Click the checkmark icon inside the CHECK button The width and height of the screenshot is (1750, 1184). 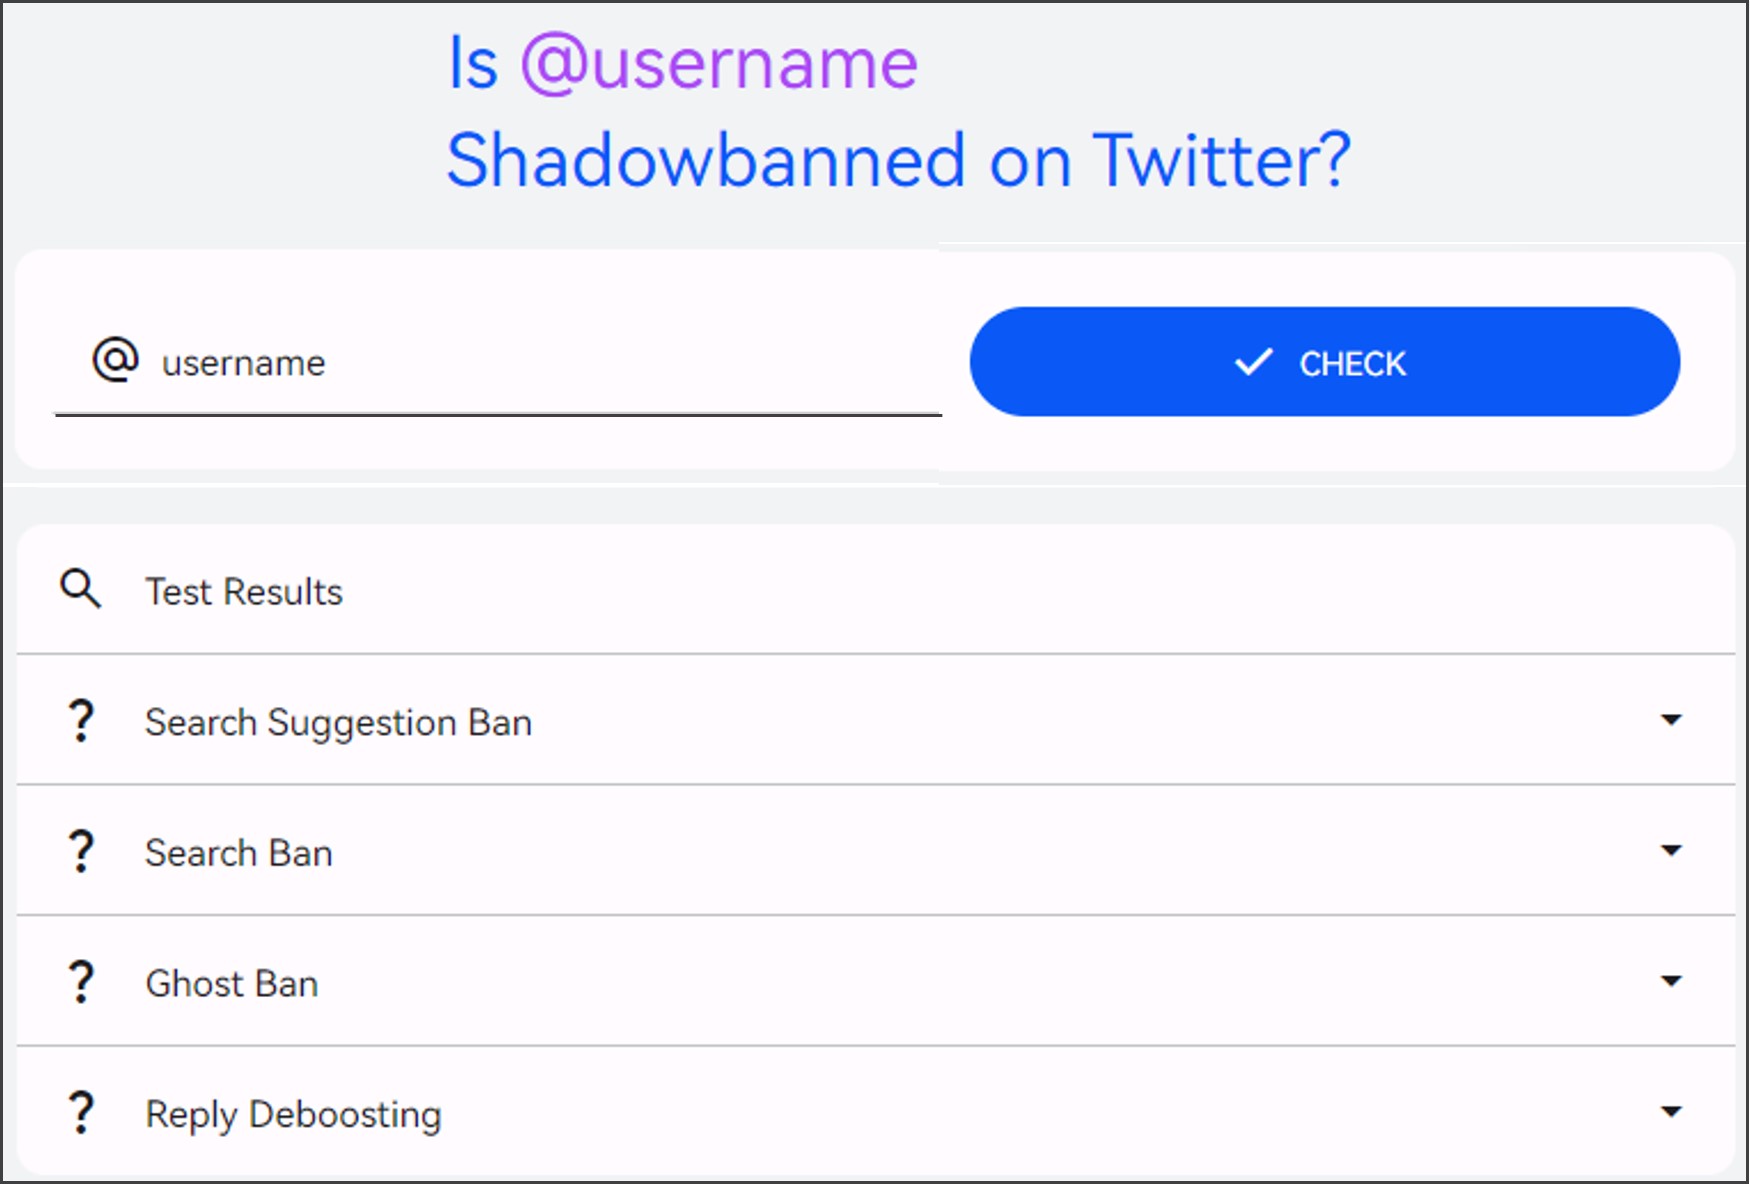tap(1253, 362)
